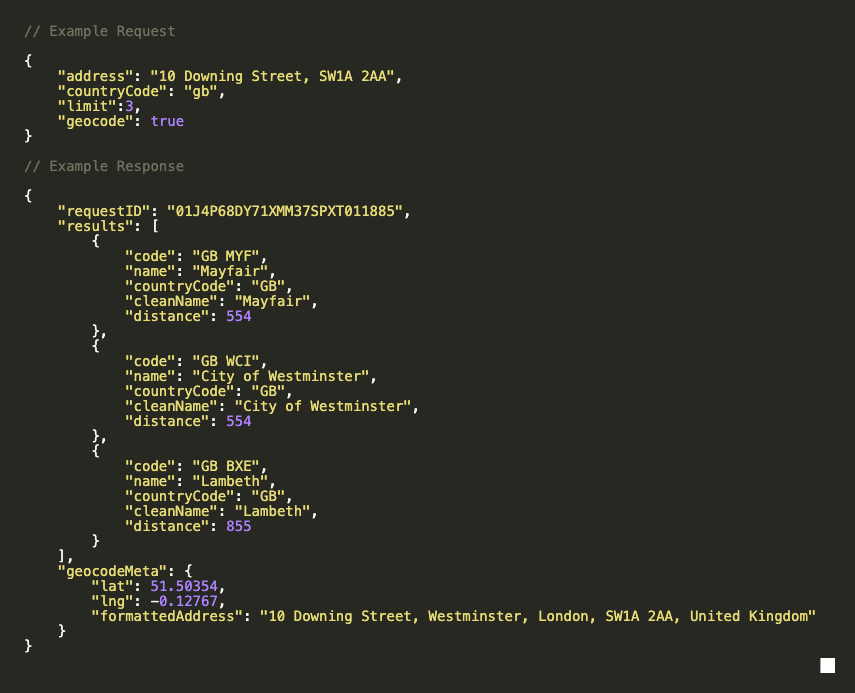
Task: Click the cleanName value "Mayfair"
Action: tap(276, 301)
